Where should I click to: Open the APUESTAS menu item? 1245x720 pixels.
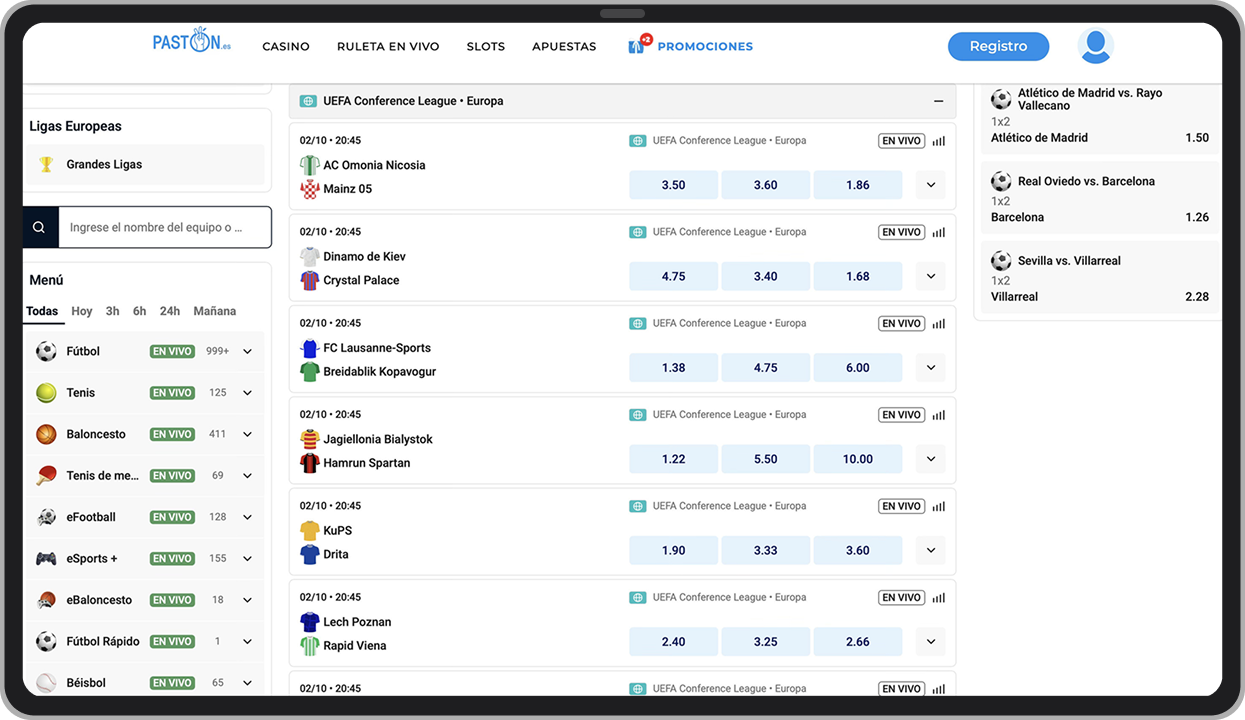tap(564, 46)
